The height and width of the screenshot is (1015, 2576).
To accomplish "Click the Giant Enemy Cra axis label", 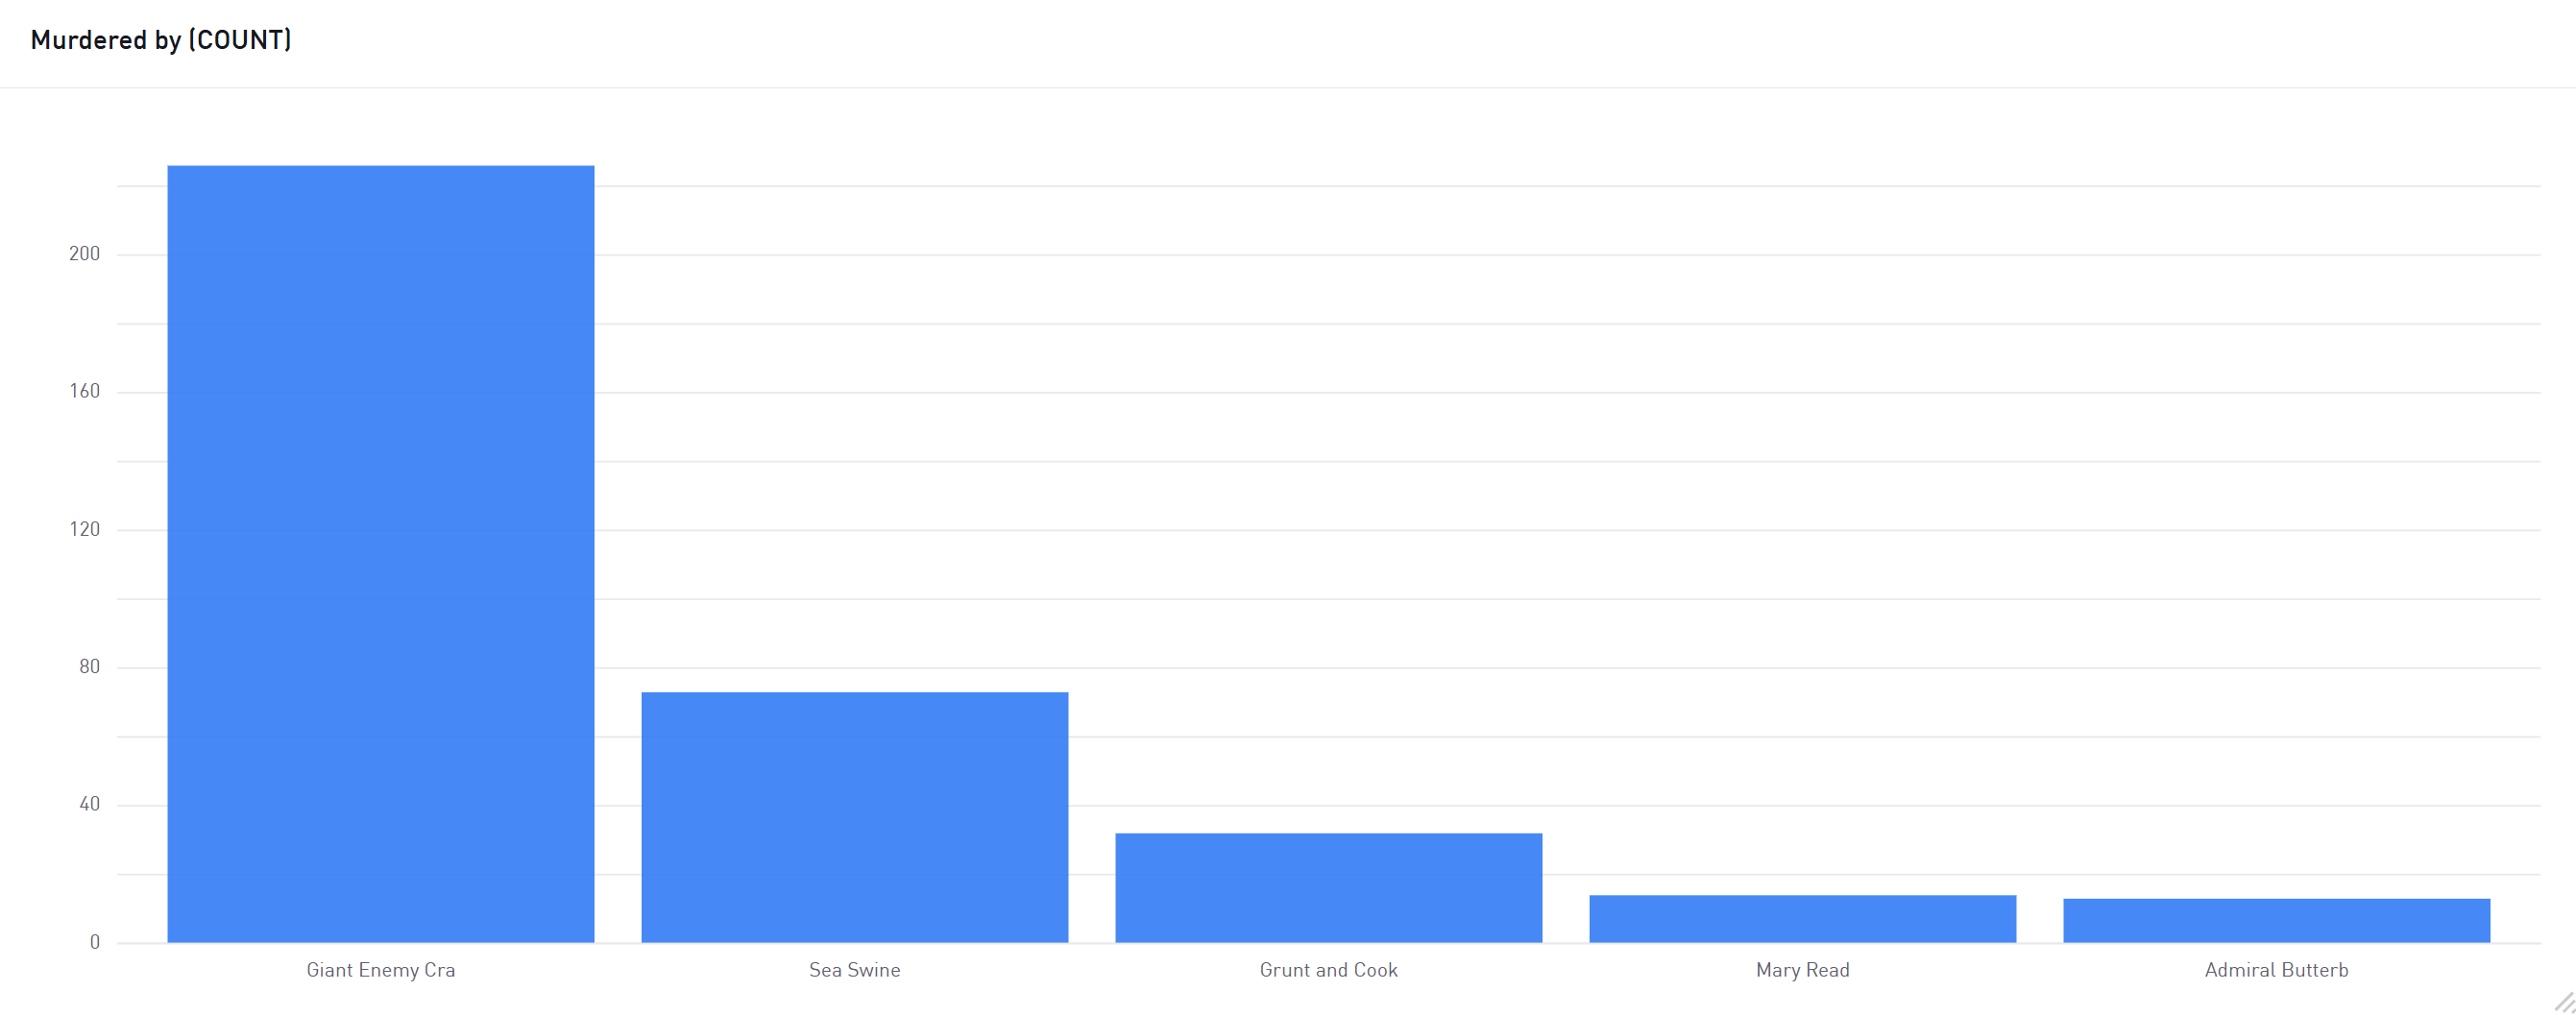I will [x=380, y=970].
